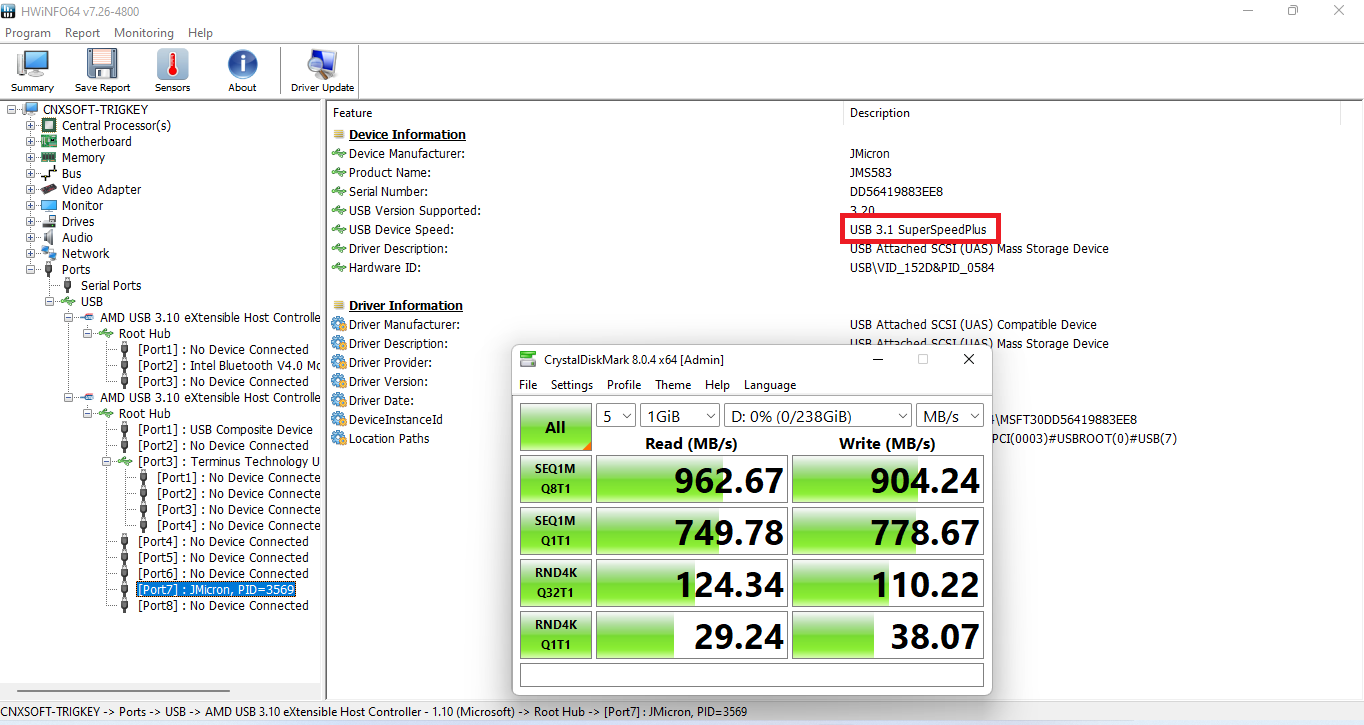Open the HWiNFO Program menu
This screenshot has width=1364, height=725.
click(28, 33)
